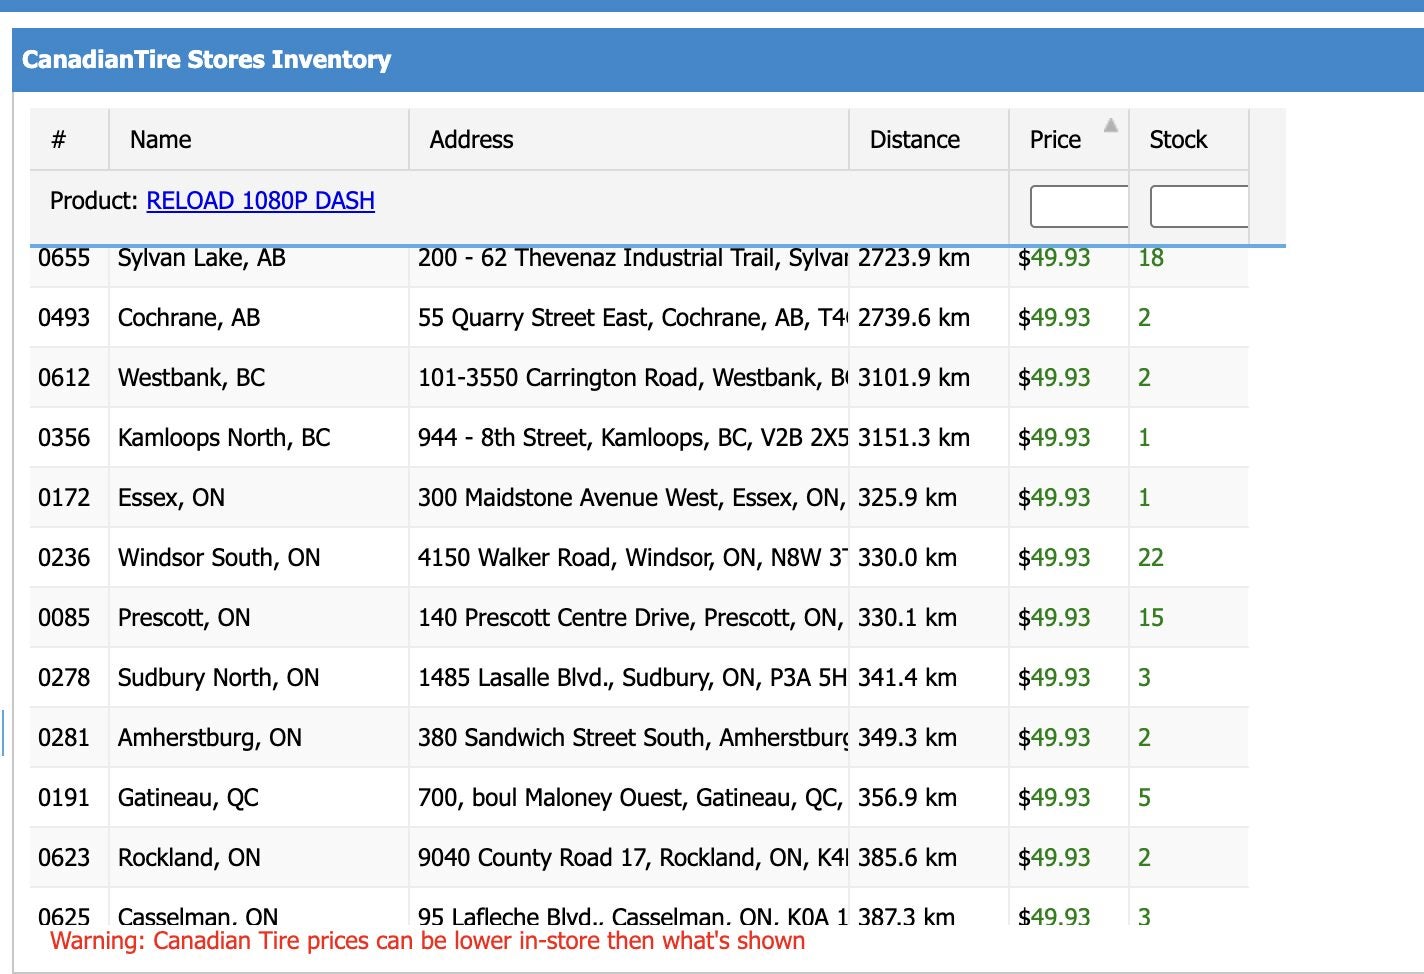Click the Price filter input field
The width and height of the screenshot is (1424, 974).
click(x=1079, y=206)
